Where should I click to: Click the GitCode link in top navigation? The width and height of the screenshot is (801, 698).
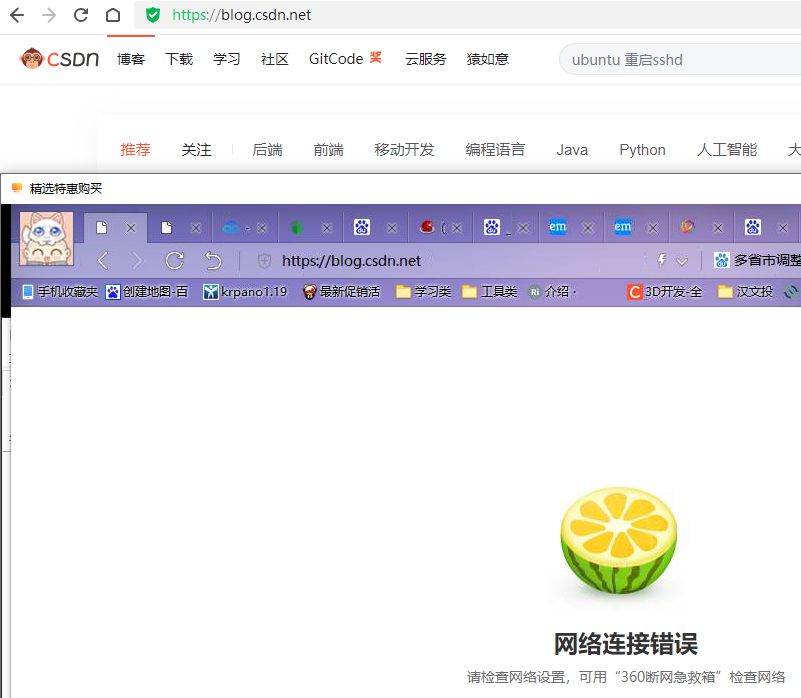pyautogui.click(x=334, y=59)
